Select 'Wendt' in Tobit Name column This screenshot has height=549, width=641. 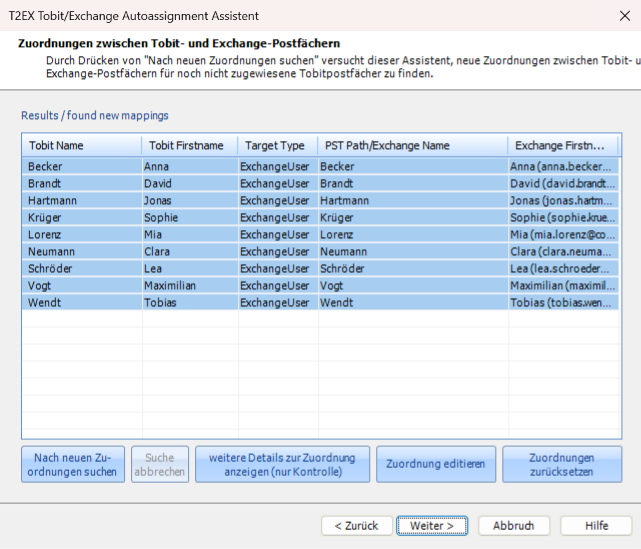pos(82,303)
